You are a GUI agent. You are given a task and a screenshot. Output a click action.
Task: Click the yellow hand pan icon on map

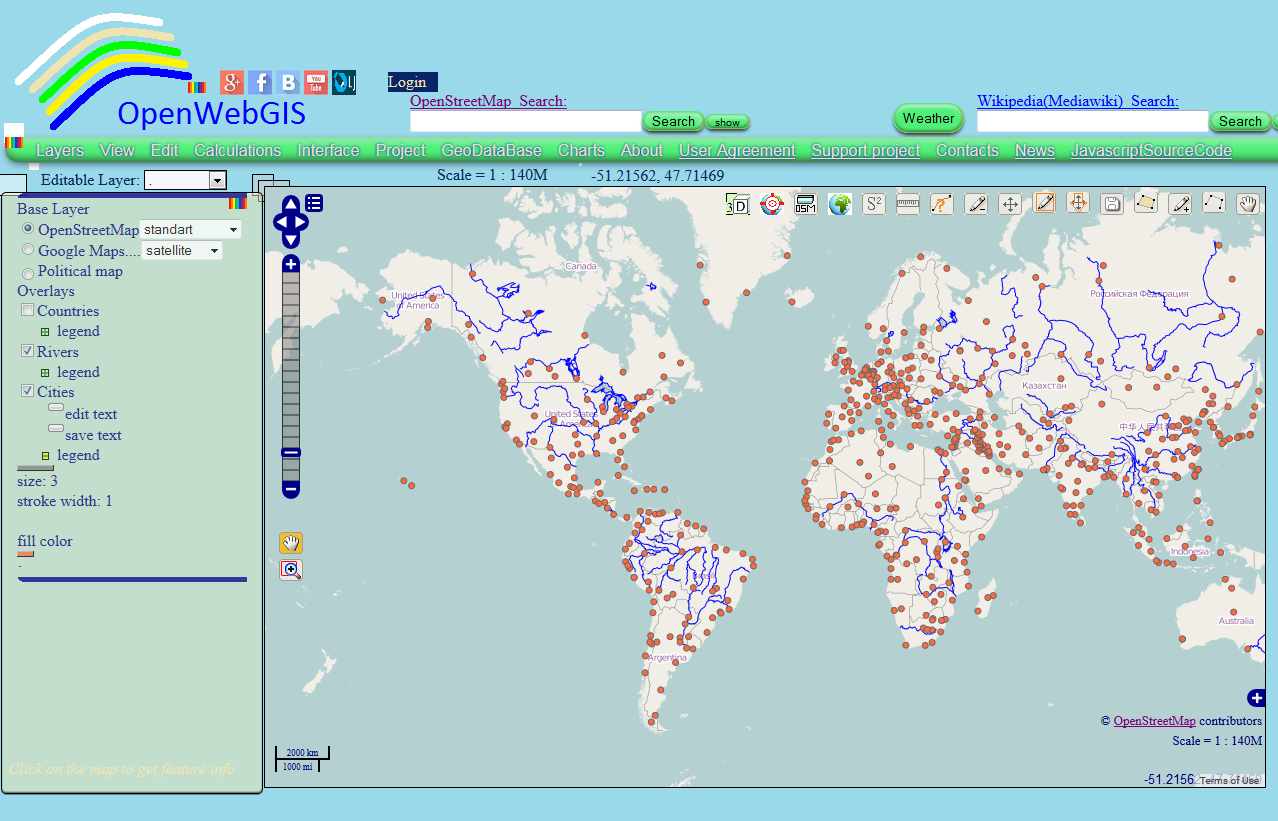(x=291, y=543)
